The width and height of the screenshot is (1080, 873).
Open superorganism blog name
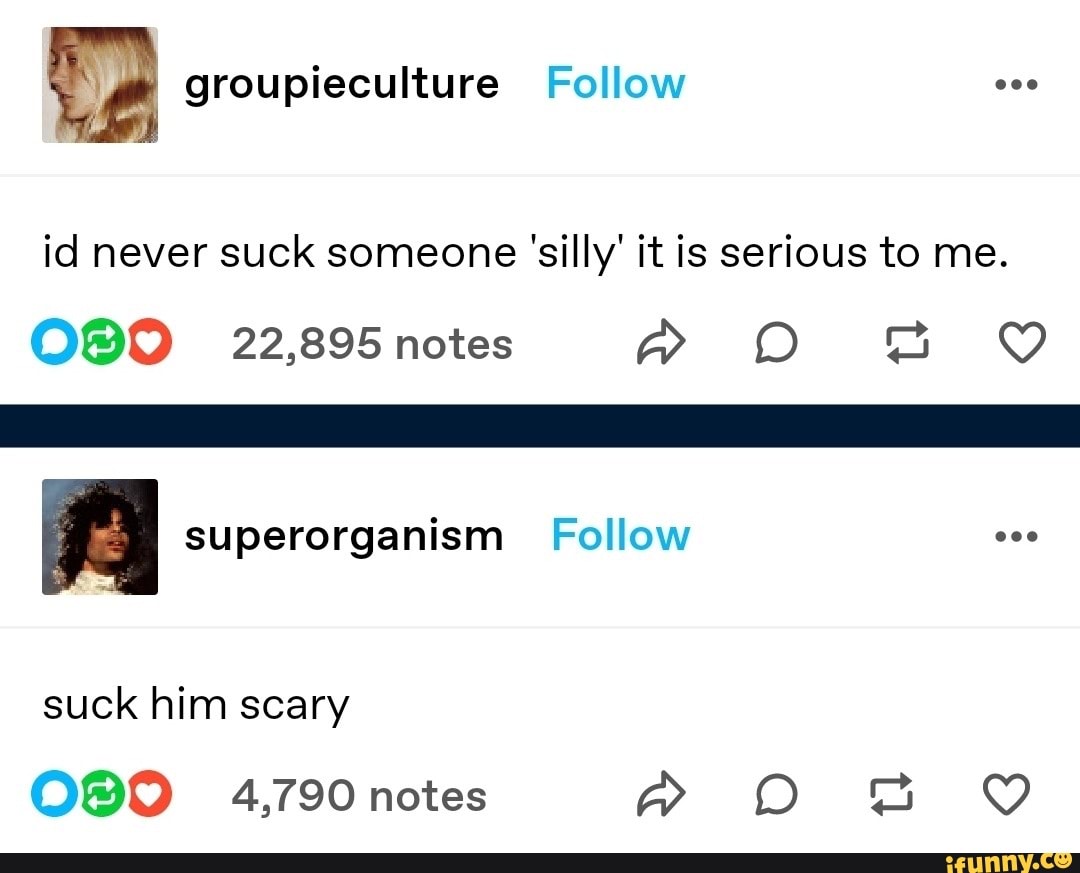[344, 537]
